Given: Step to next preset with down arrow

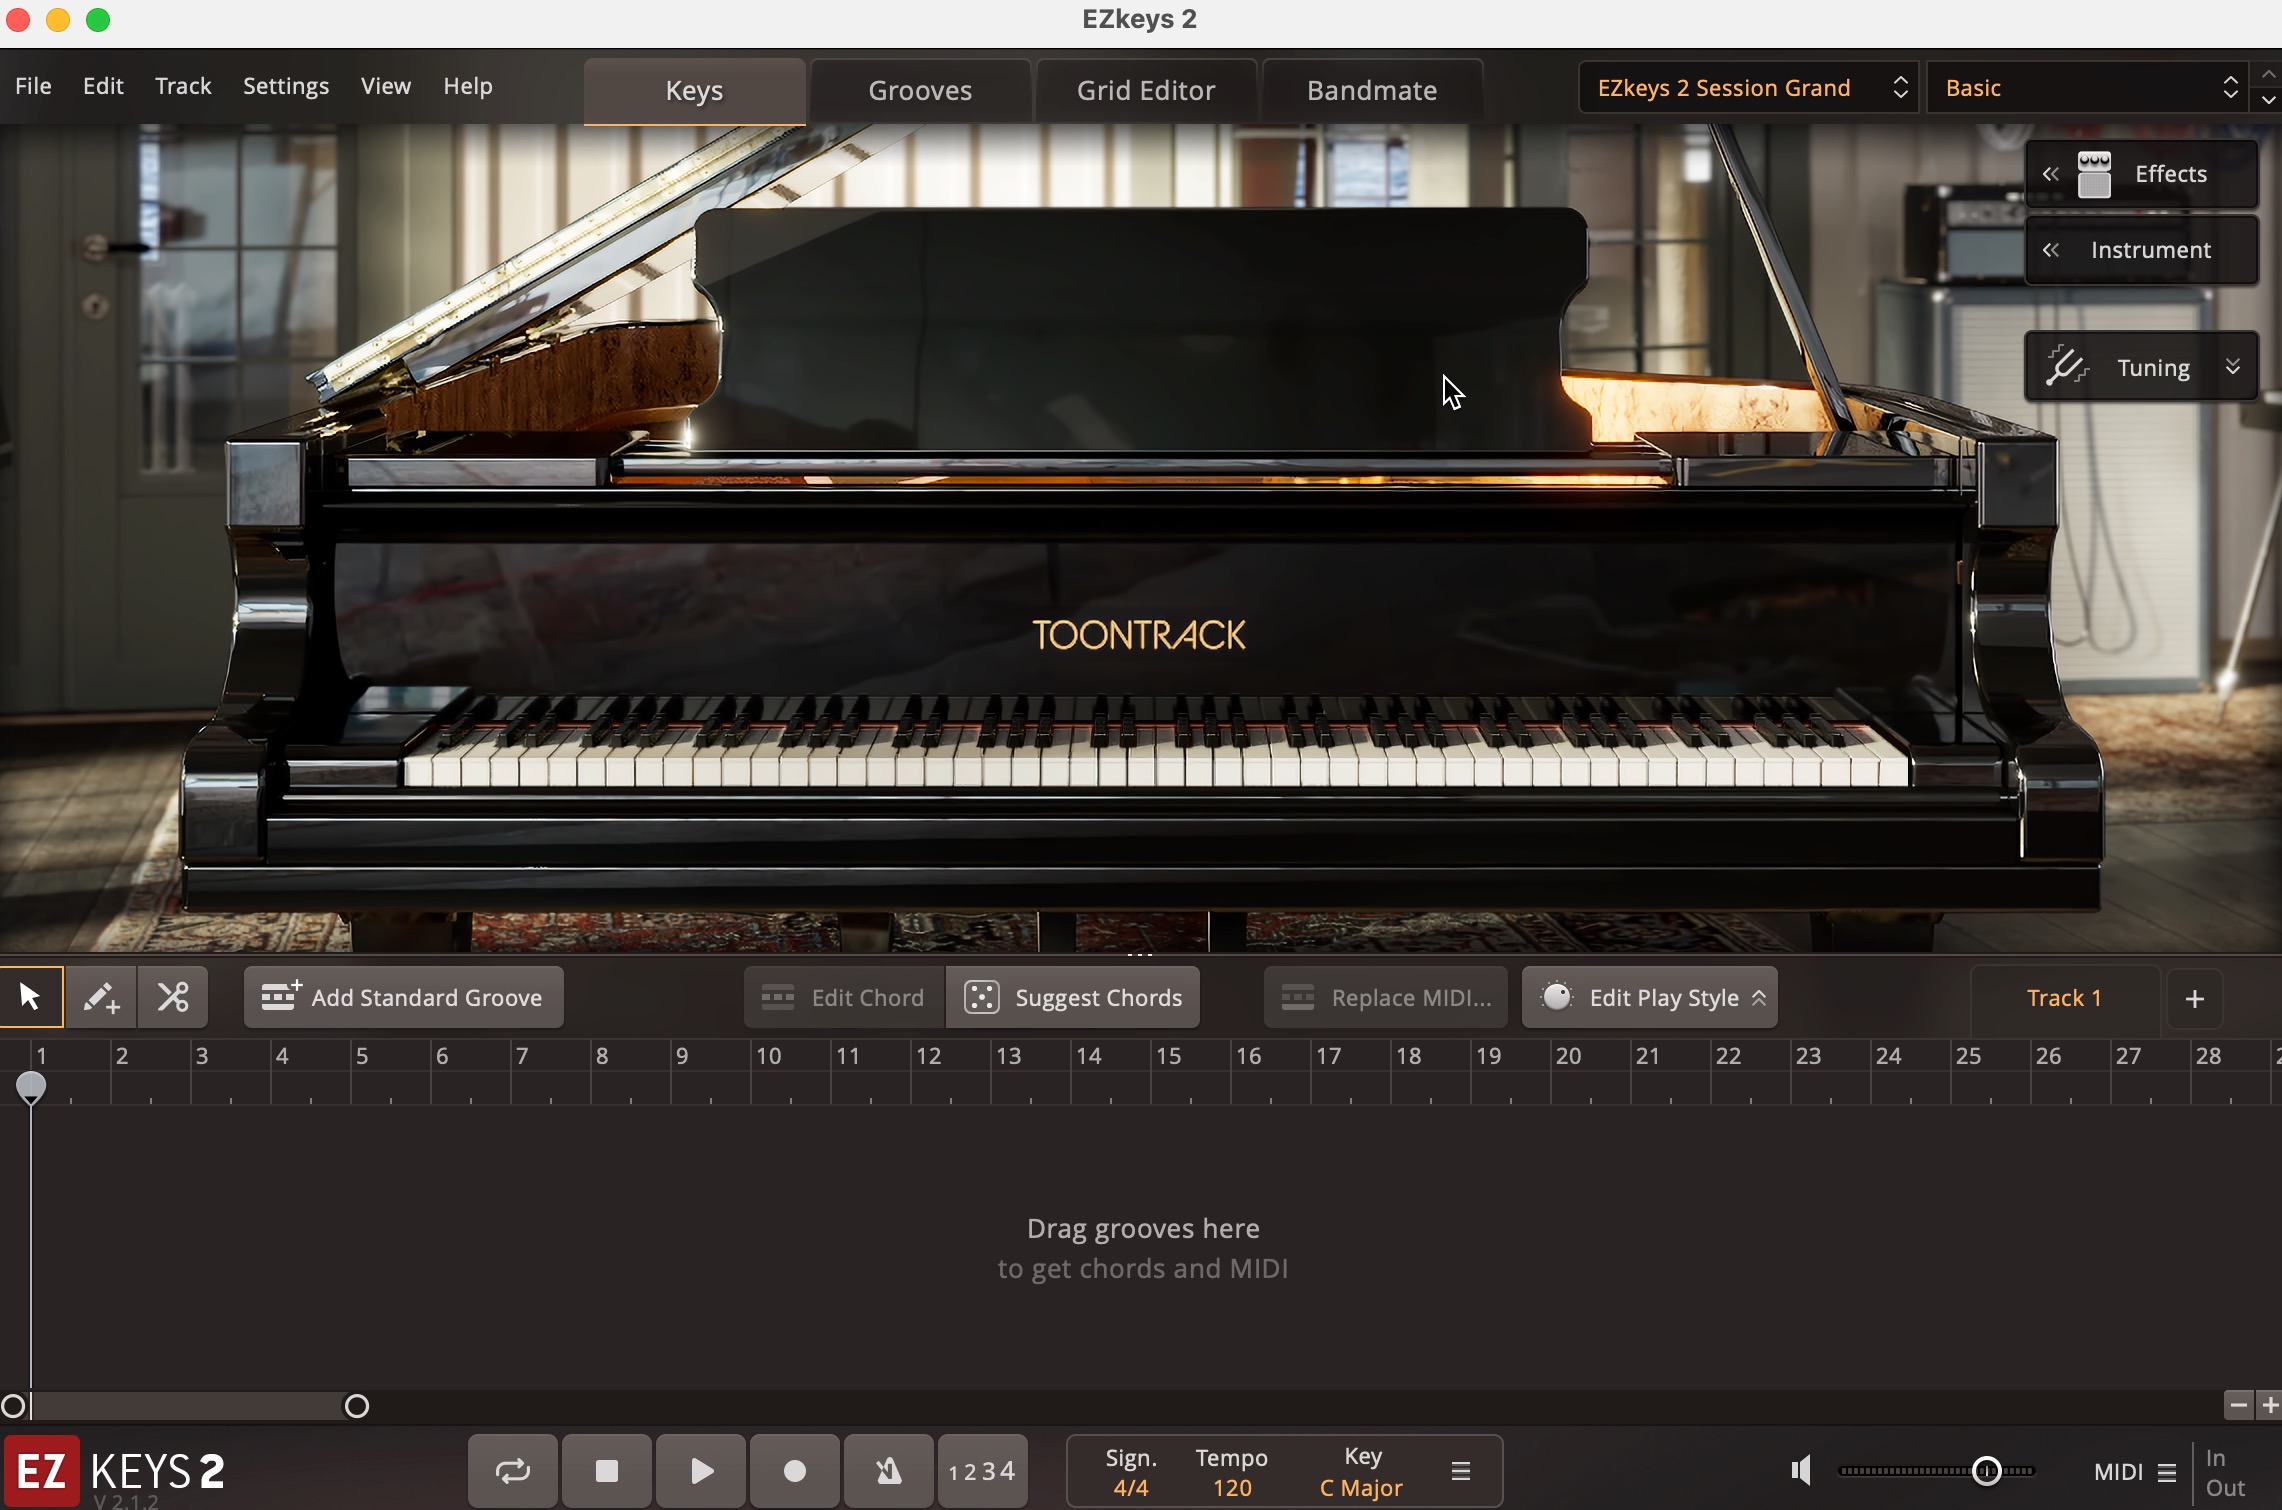Looking at the screenshot, I should [2269, 100].
